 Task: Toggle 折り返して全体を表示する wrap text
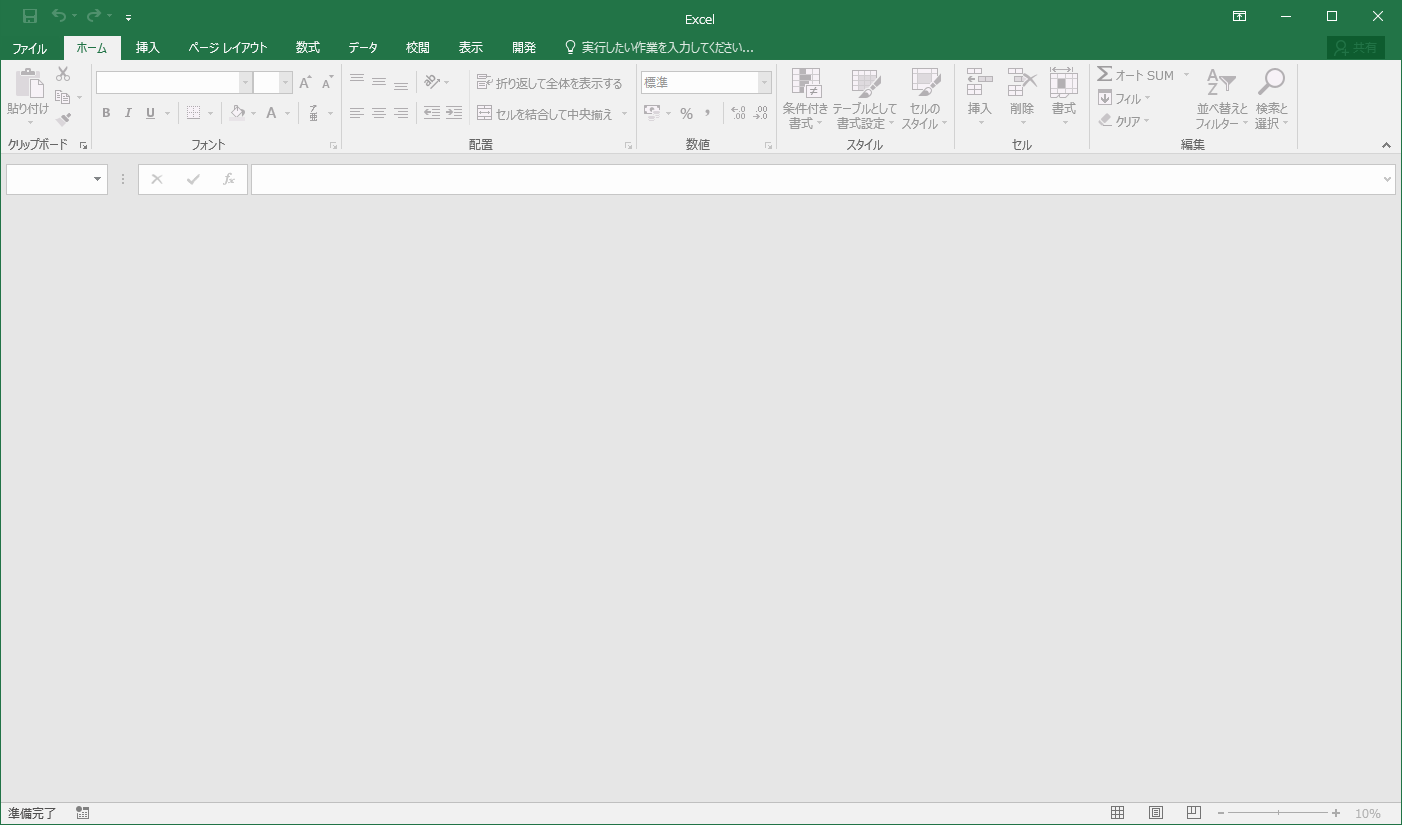[x=550, y=83]
